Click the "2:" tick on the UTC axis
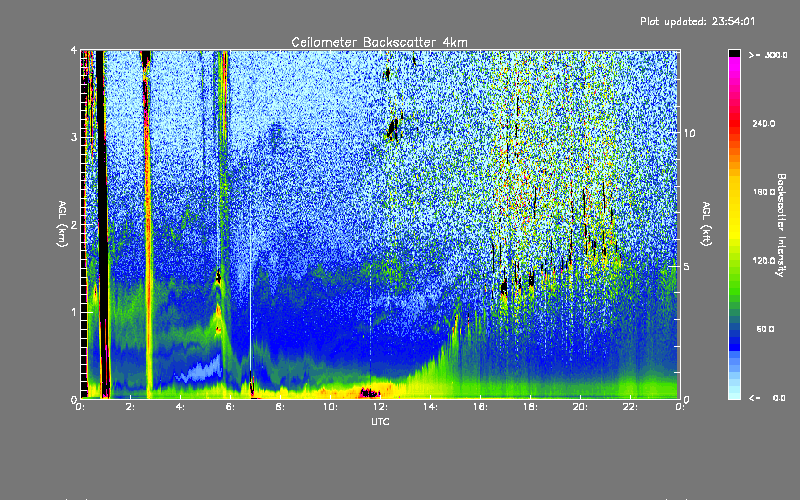800x500 pixels. [x=131, y=407]
